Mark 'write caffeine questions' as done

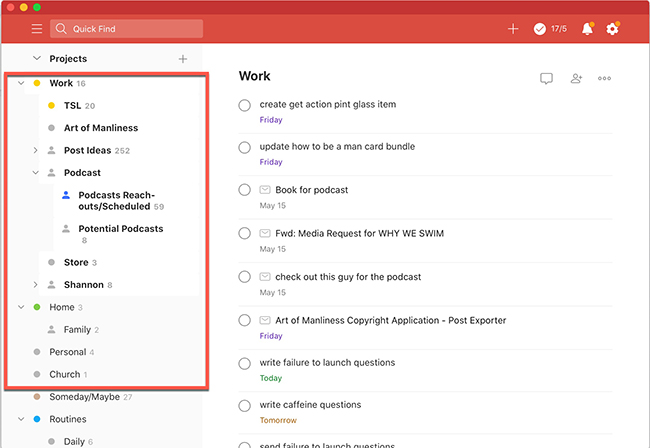tap(245, 405)
